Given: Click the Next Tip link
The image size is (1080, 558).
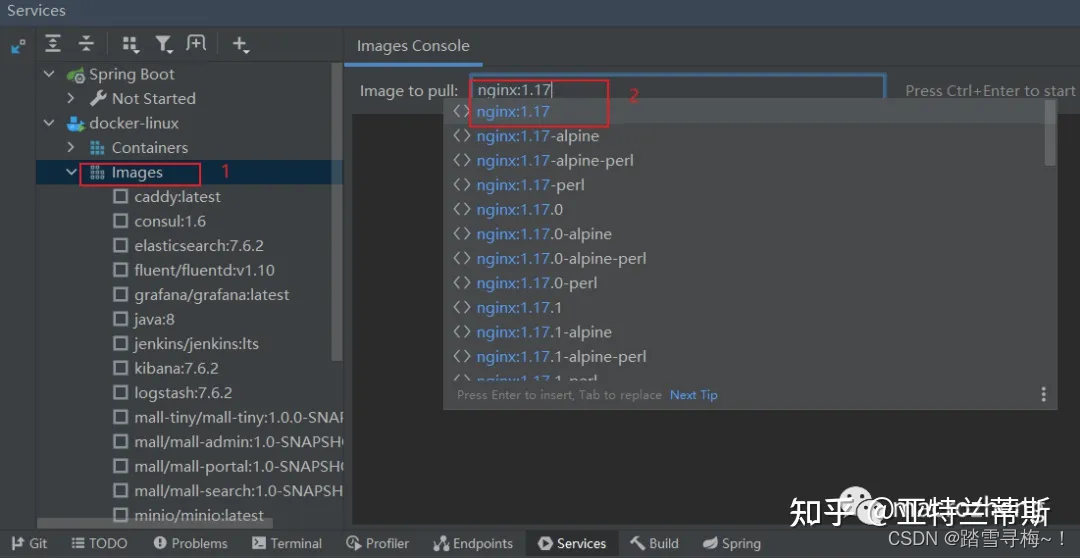Looking at the screenshot, I should [694, 395].
